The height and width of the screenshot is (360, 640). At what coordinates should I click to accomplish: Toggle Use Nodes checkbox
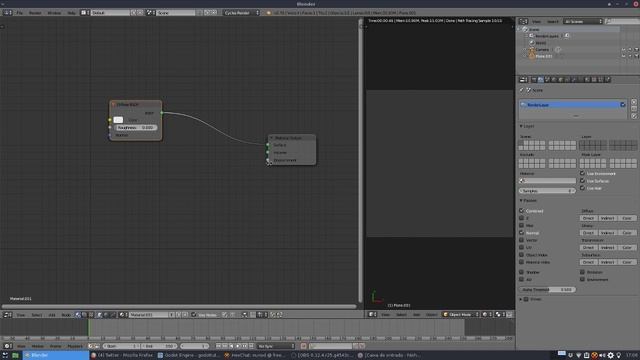click(x=194, y=315)
